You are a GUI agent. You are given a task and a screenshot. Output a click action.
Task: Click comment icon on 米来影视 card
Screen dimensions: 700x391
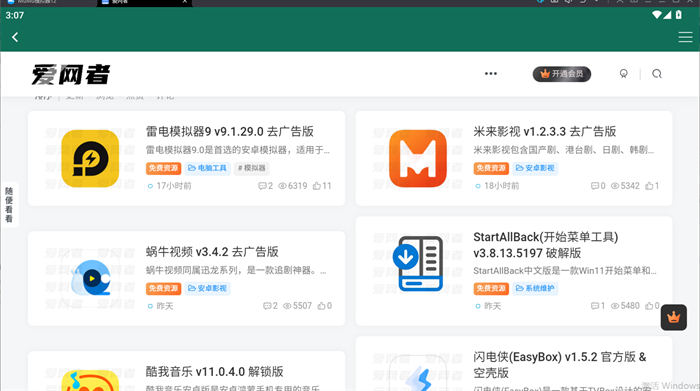pos(595,186)
